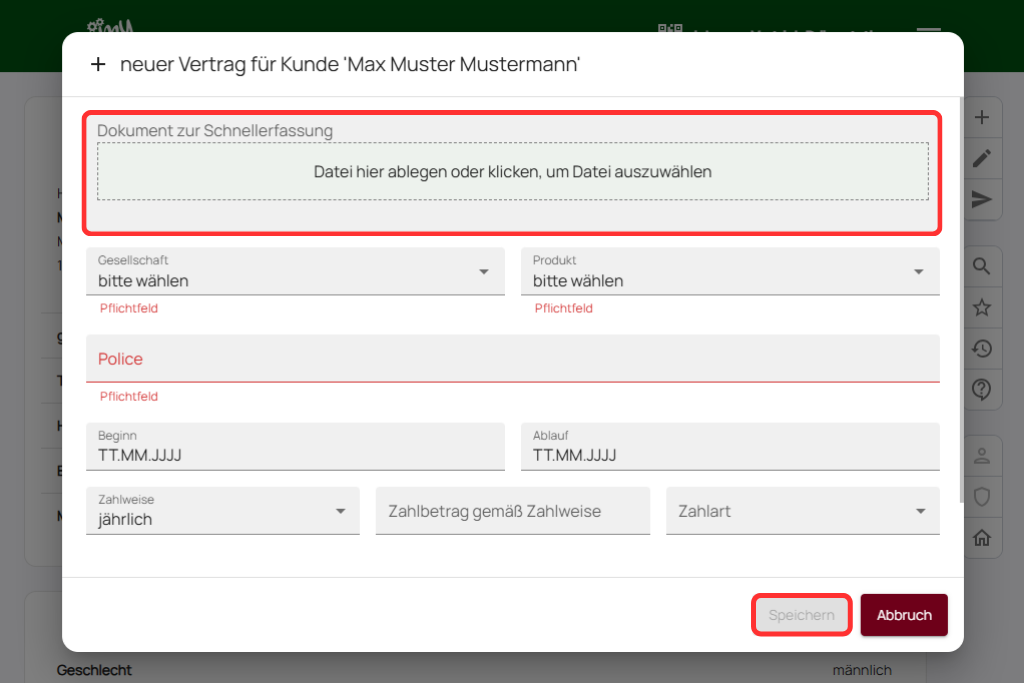Click the help question mark icon
This screenshot has height=683, width=1024.
pos(982,390)
